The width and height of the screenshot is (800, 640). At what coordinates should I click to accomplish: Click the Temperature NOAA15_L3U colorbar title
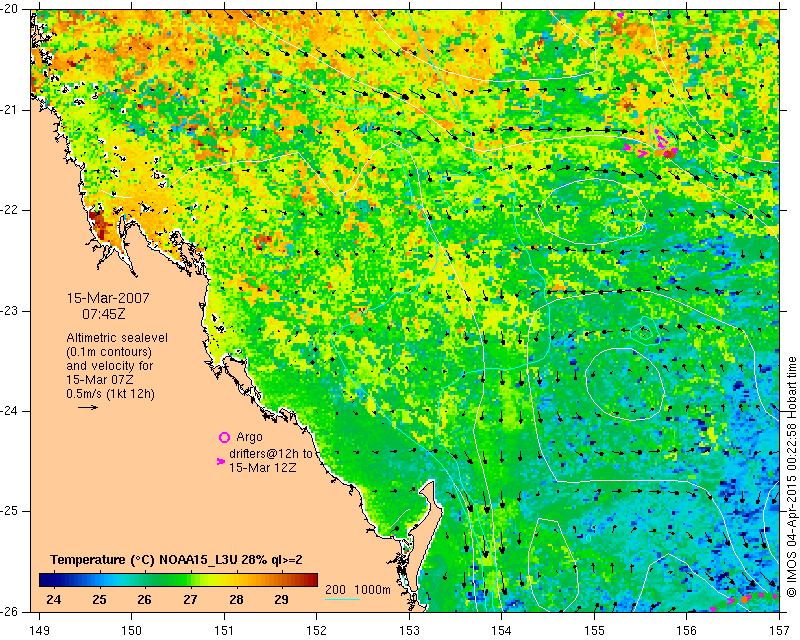click(177, 560)
